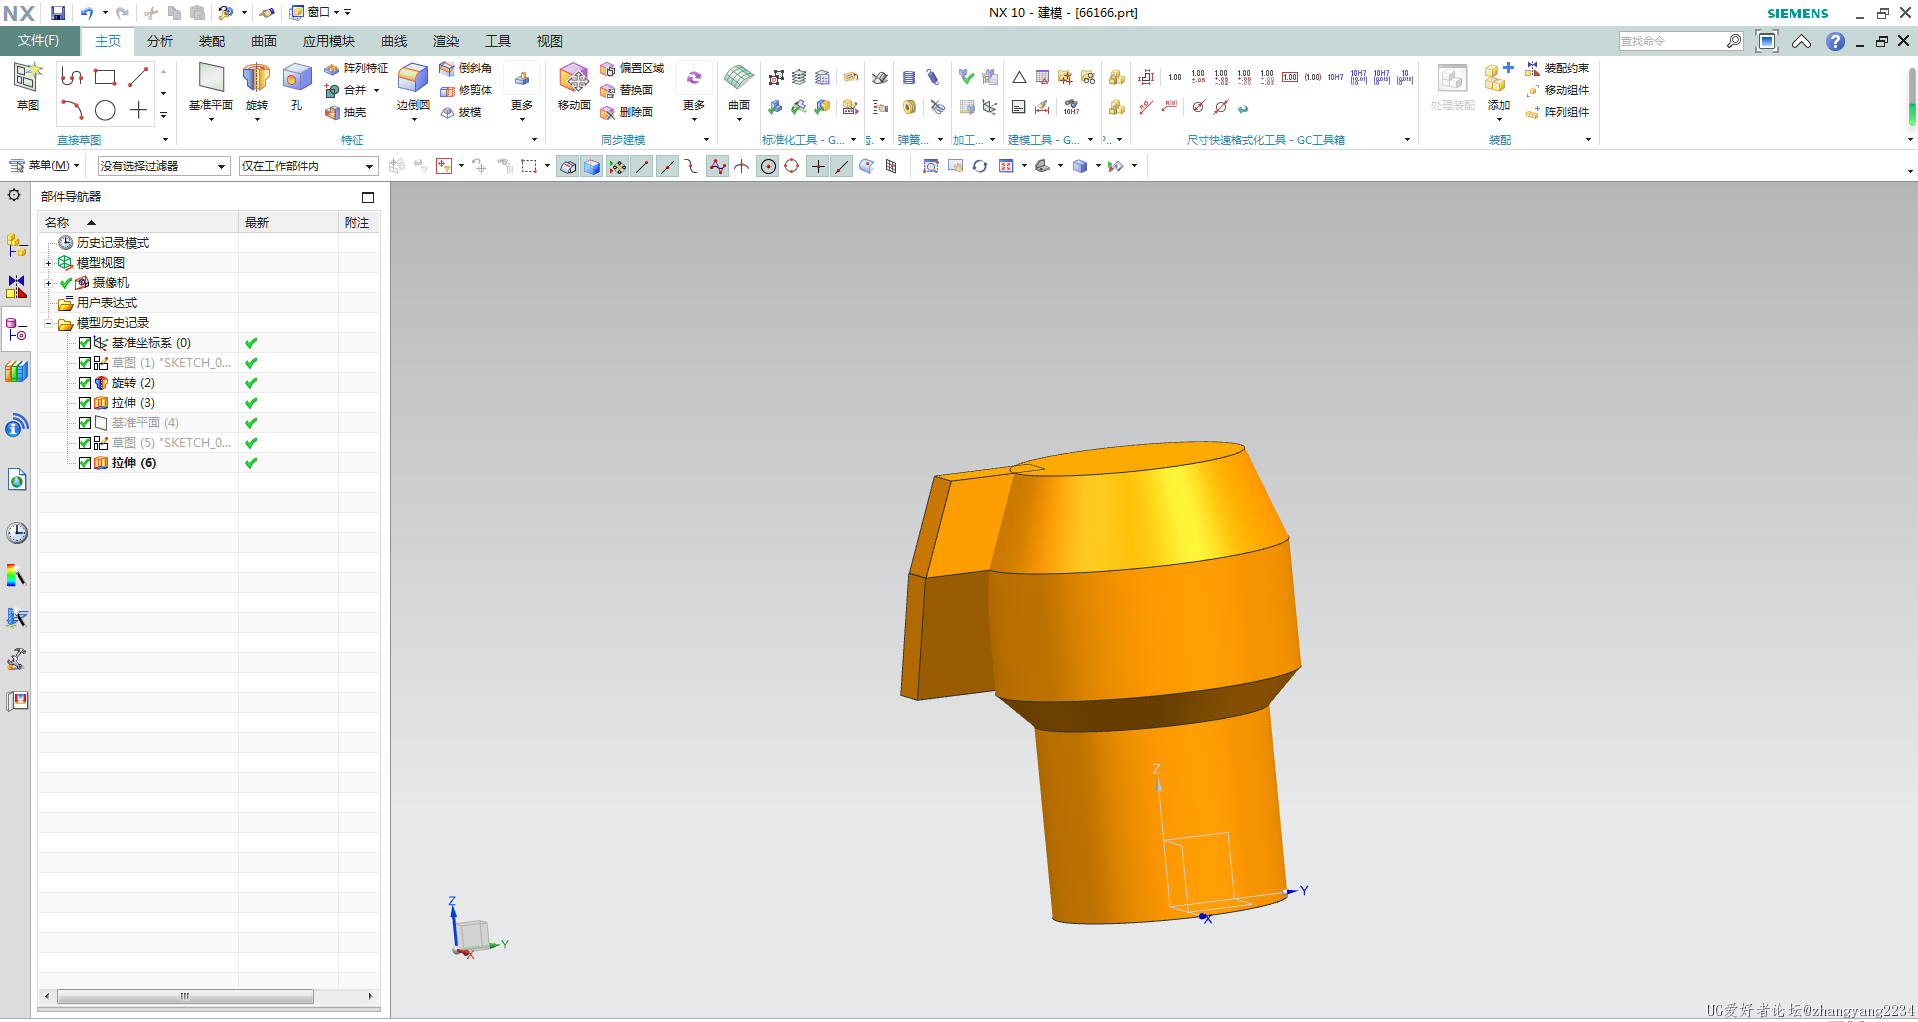1918x1022 pixels.
Task: Select the Circle sketch tool
Action: coord(105,110)
